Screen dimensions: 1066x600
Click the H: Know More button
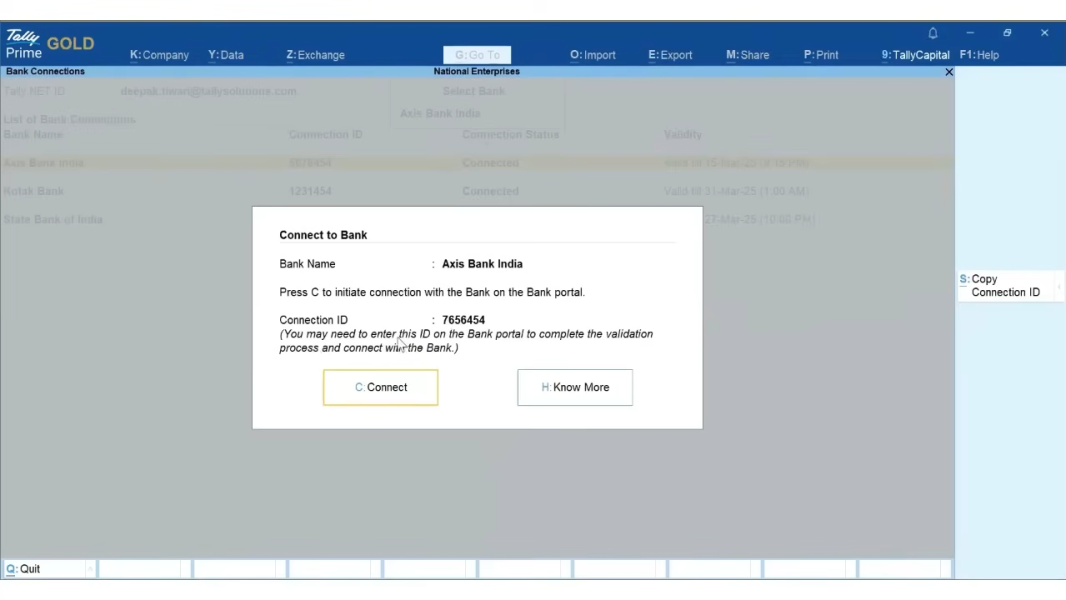pyautogui.click(x=575, y=387)
